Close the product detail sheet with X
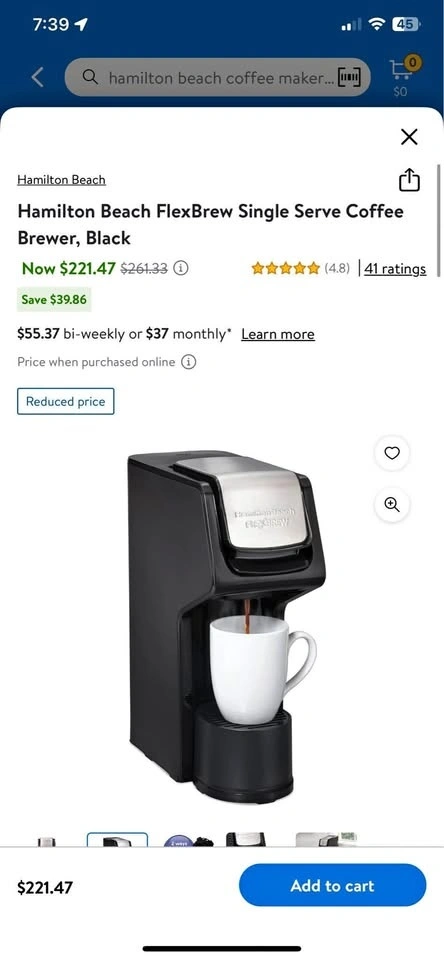 pyautogui.click(x=409, y=137)
